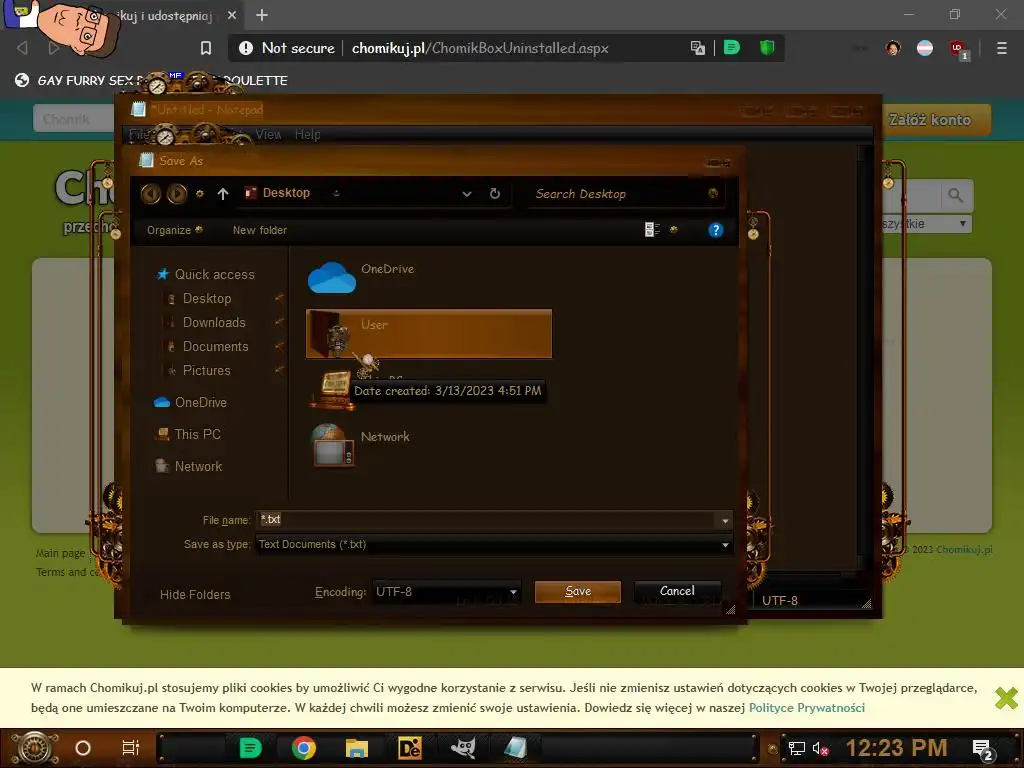
Task: Click the browser back arrow
Action: point(22,48)
